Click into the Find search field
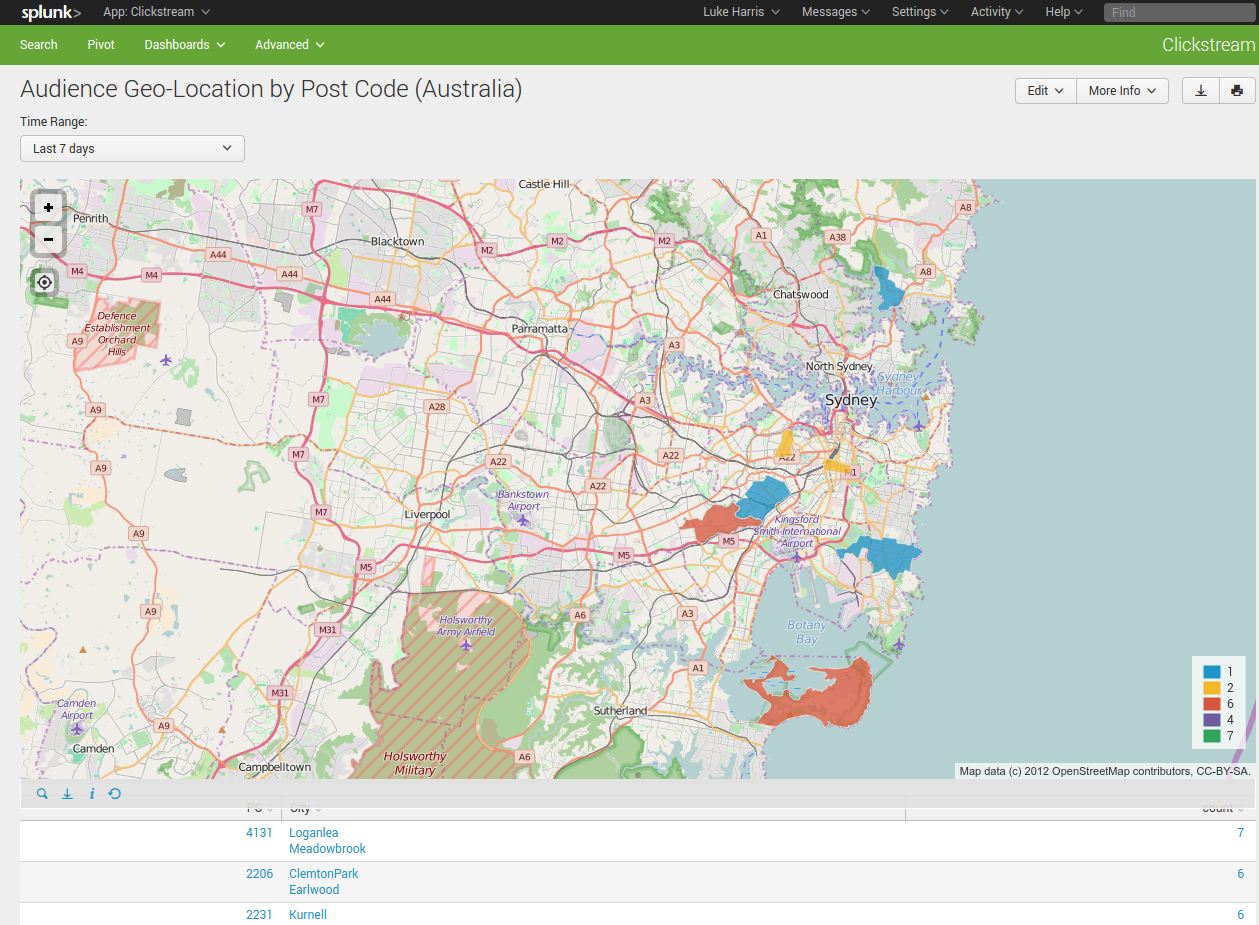This screenshot has height=925, width=1259. (x=1178, y=13)
